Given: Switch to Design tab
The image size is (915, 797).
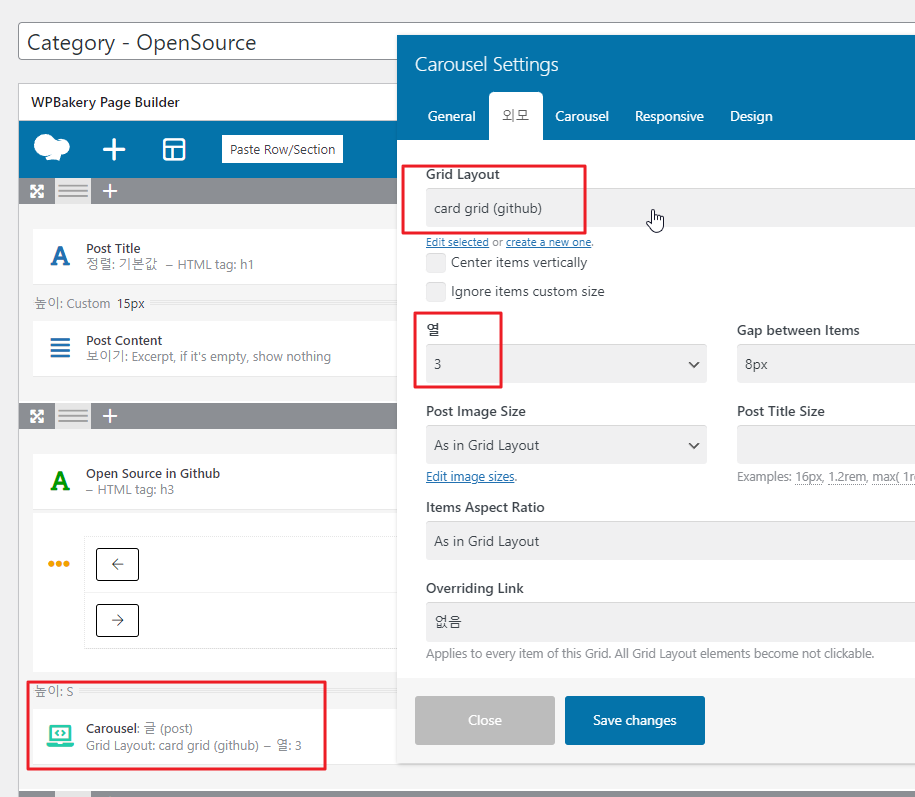Looking at the screenshot, I should point(751,117).
